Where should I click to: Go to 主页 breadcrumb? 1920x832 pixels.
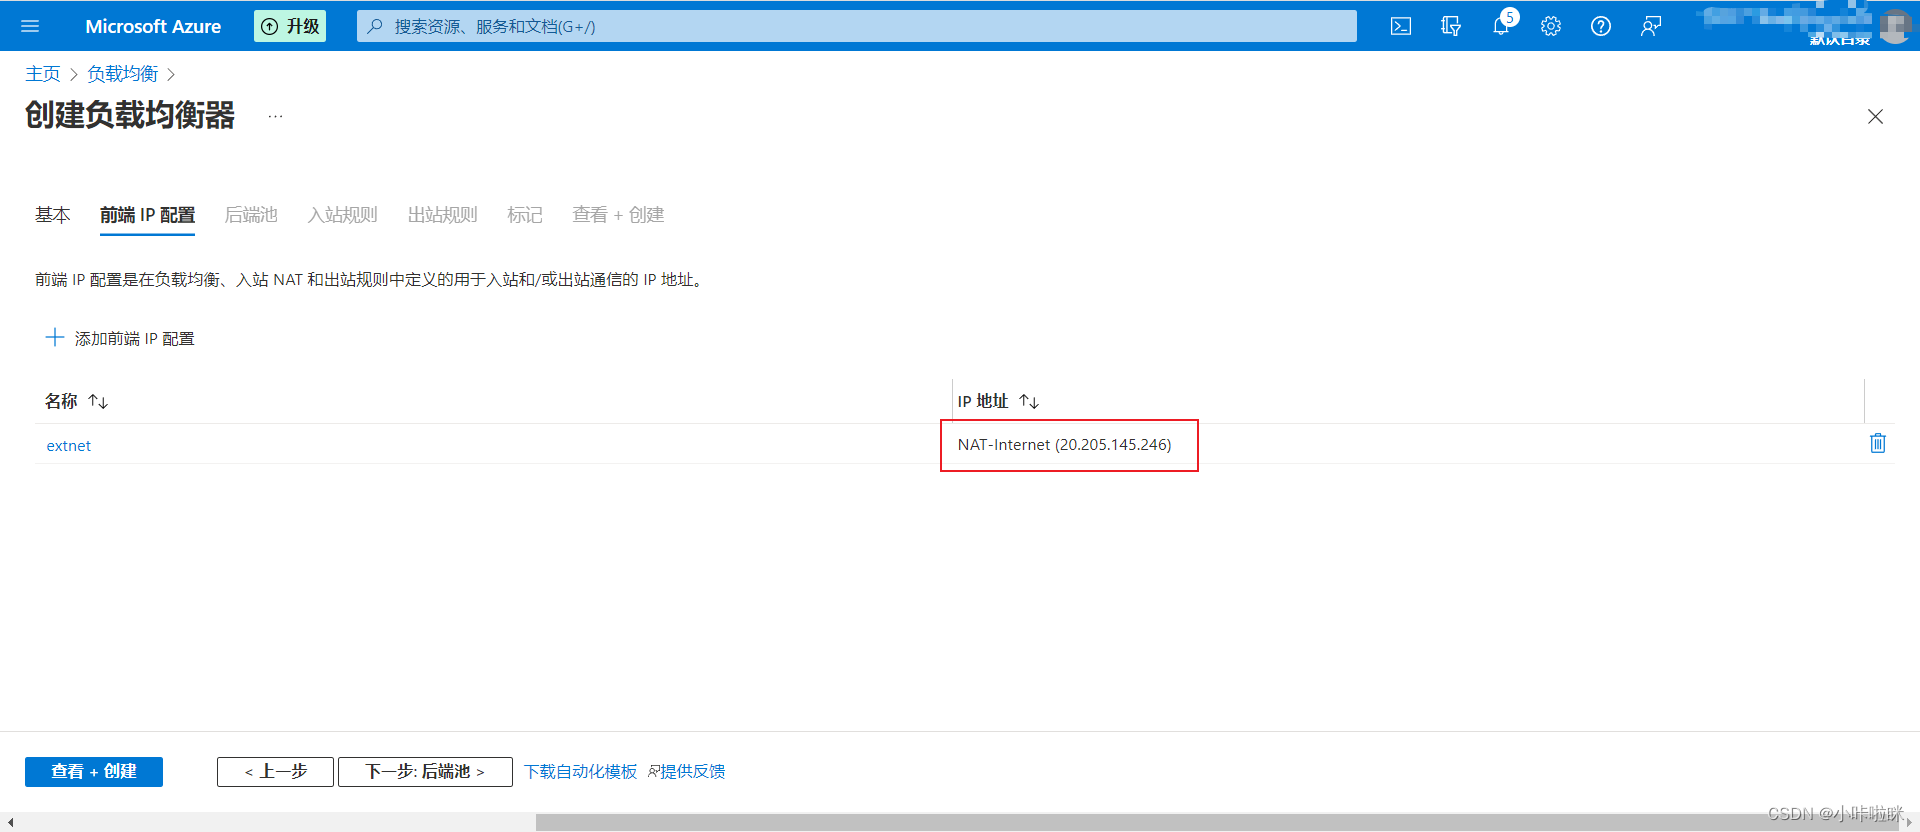[x=43, y=74]
